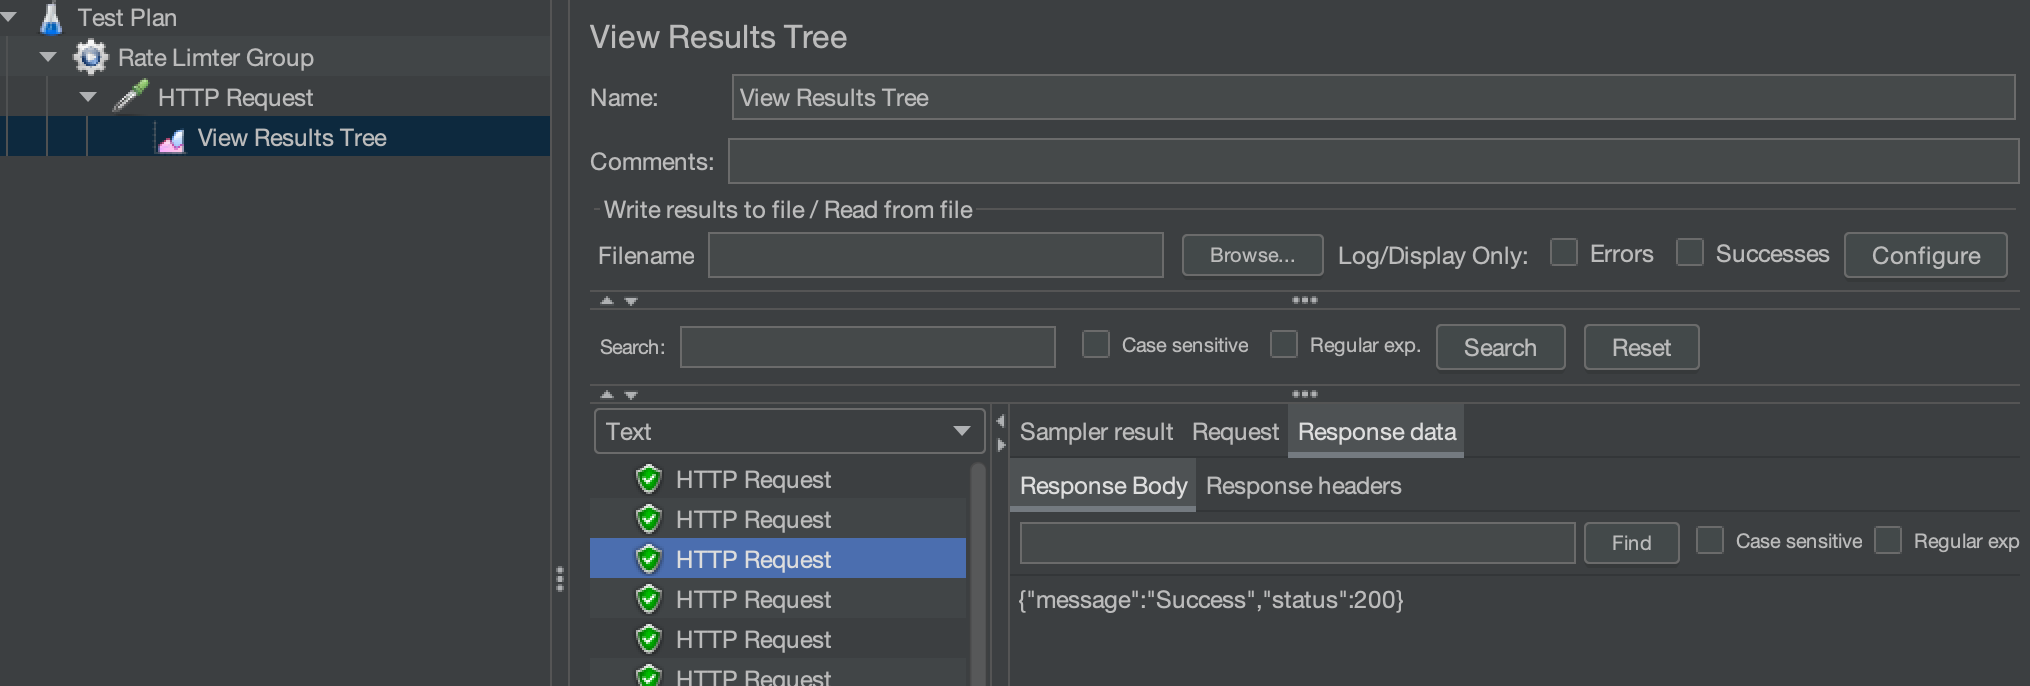Viewport: 2030px width, 686px height.
Task: Open the Text renderer dropdown
Action: pos(789,431)
